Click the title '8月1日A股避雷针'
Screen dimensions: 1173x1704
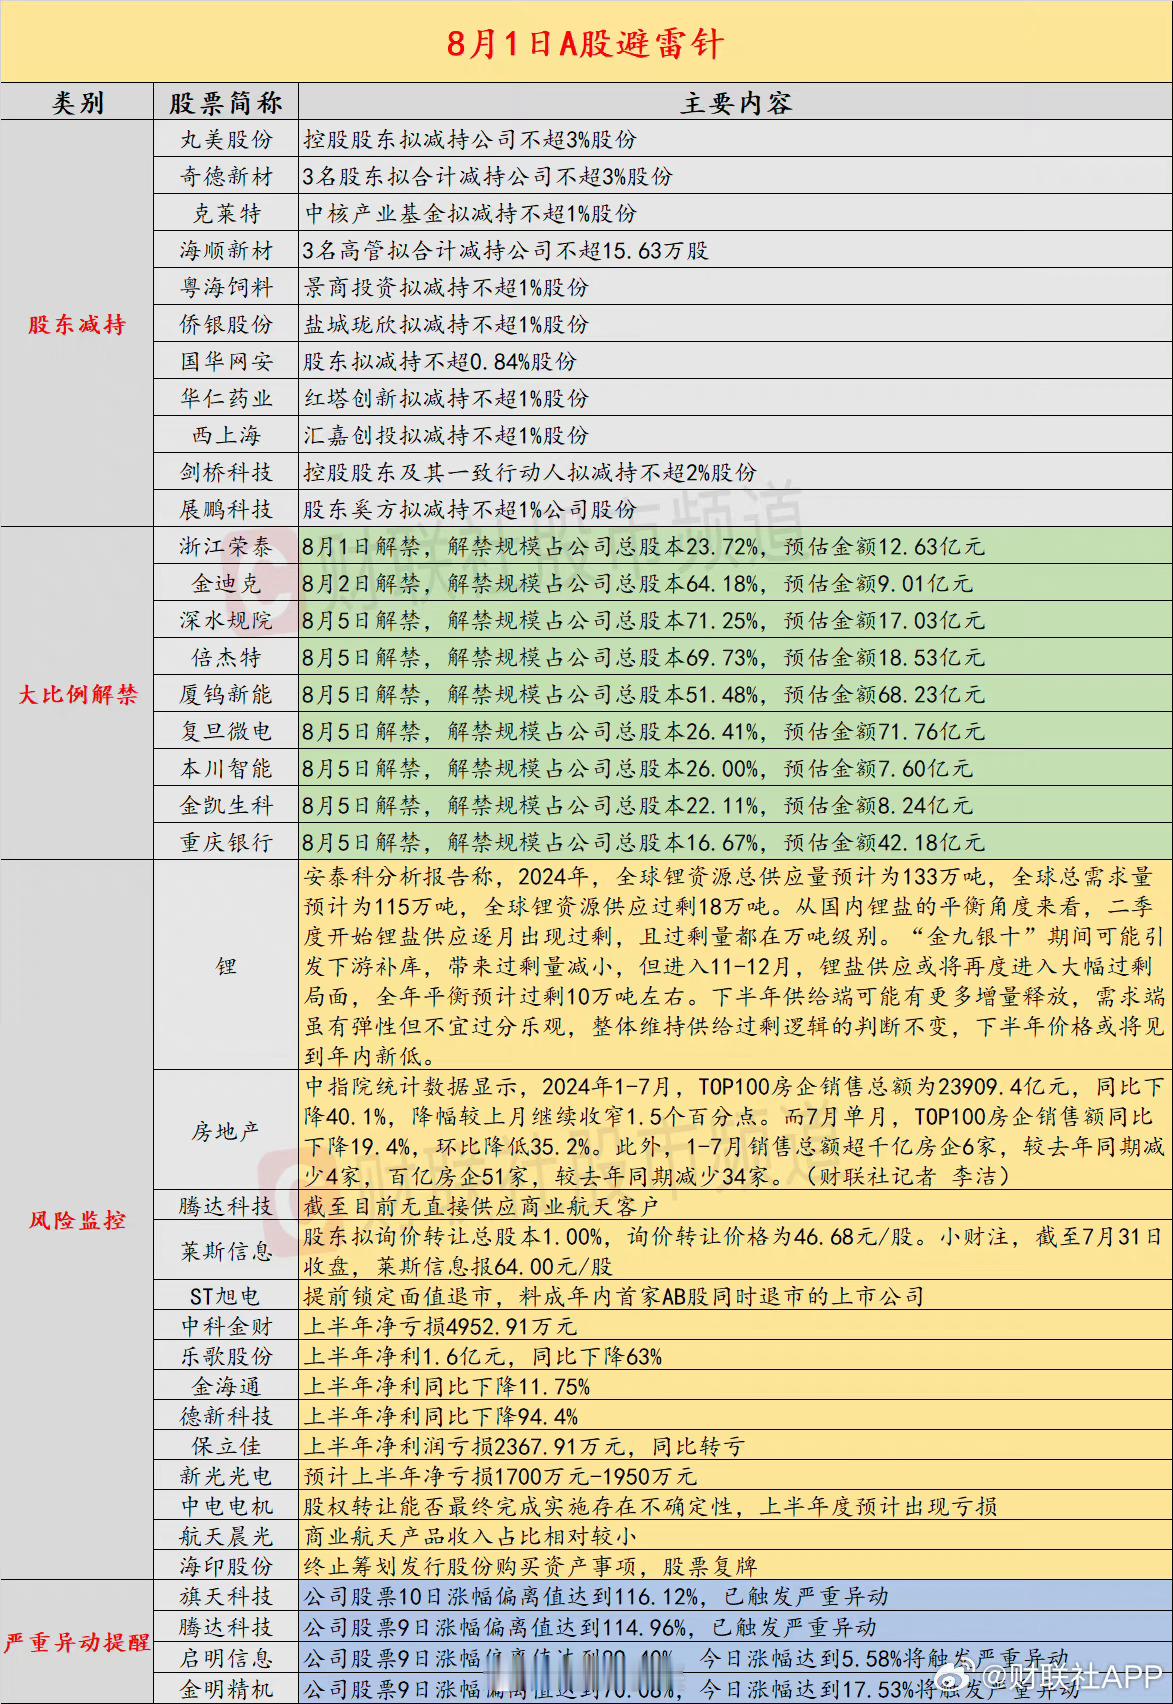585,43
